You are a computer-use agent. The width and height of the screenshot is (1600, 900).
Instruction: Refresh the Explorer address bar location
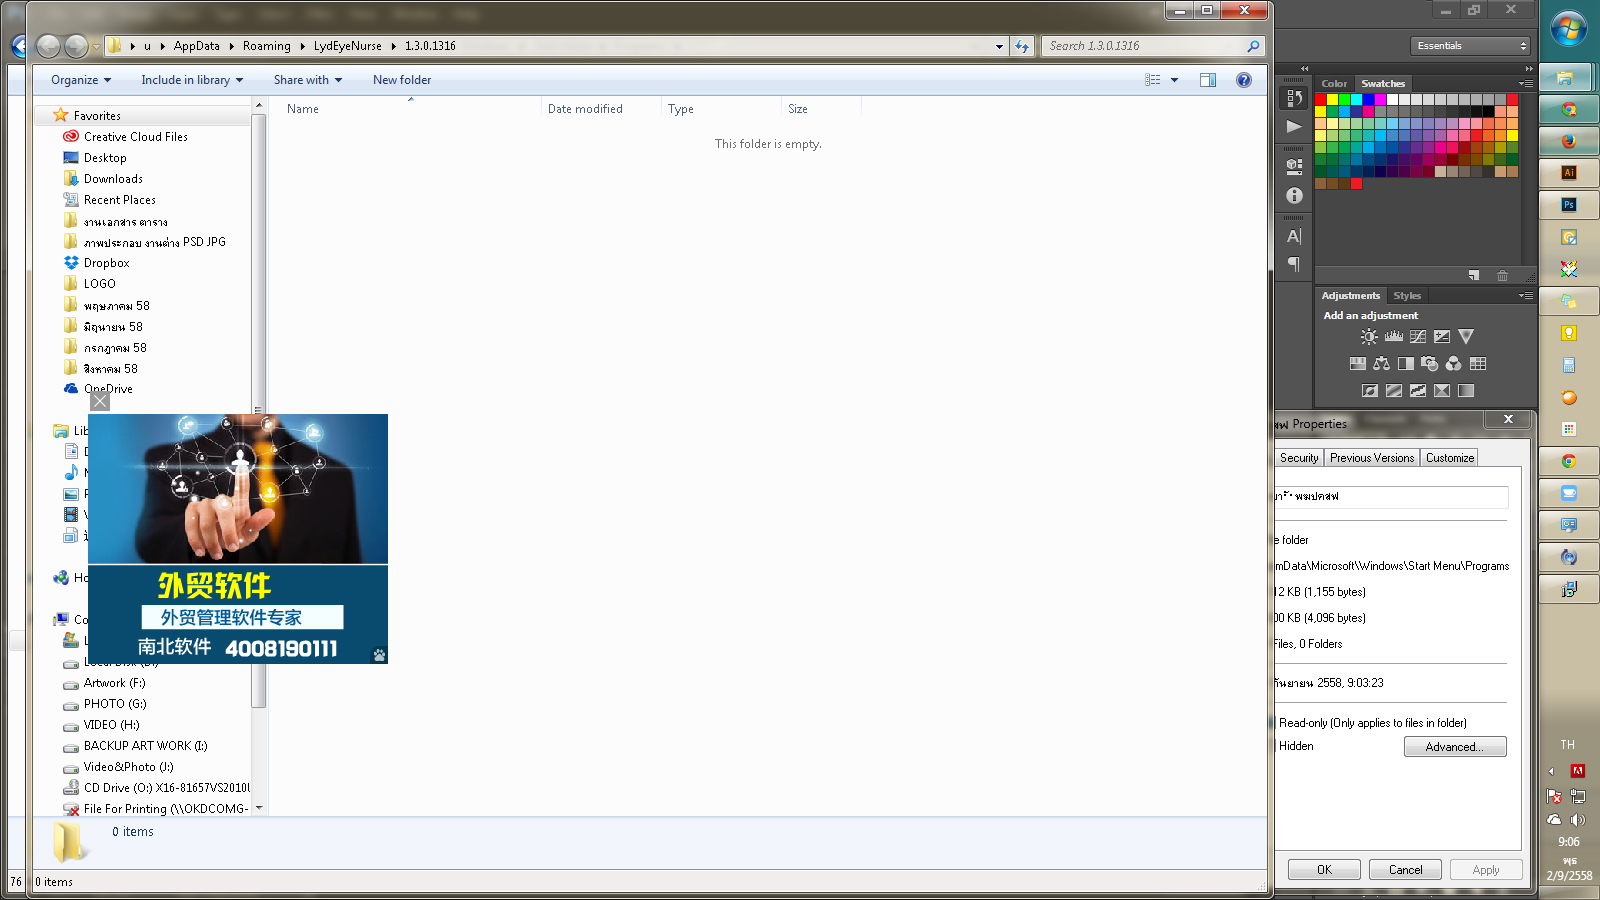pyautogui.click(x=1021, y=46)
